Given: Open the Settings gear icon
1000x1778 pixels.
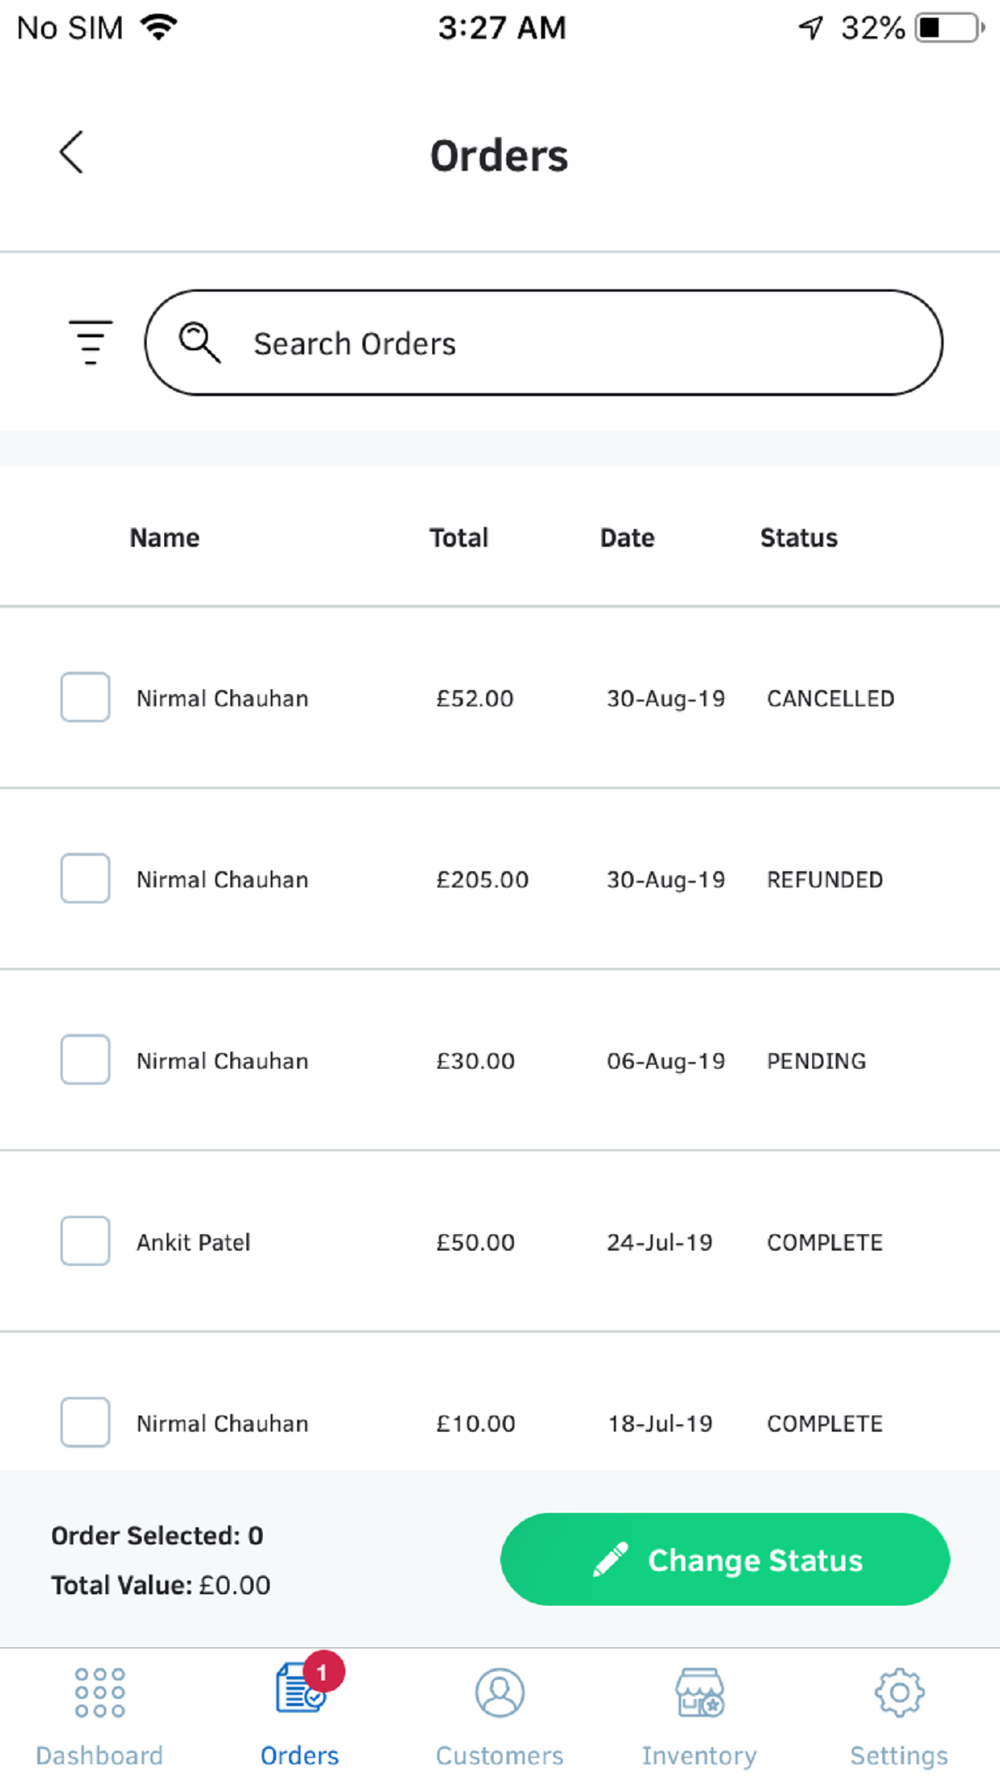Looking at the screenshot, I should tap(899, 1692).
